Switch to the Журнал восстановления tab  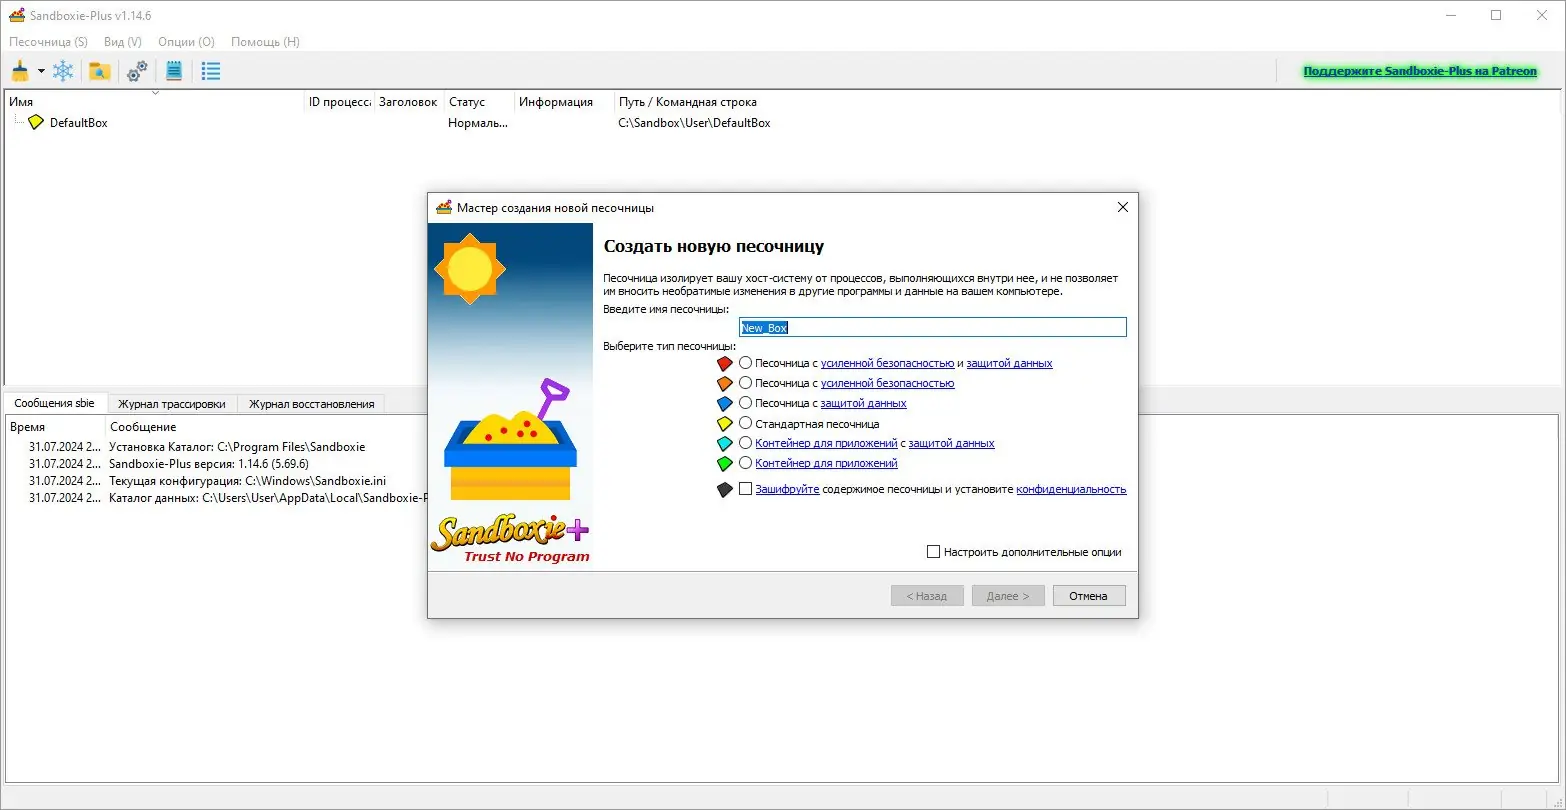click(312, 404)
